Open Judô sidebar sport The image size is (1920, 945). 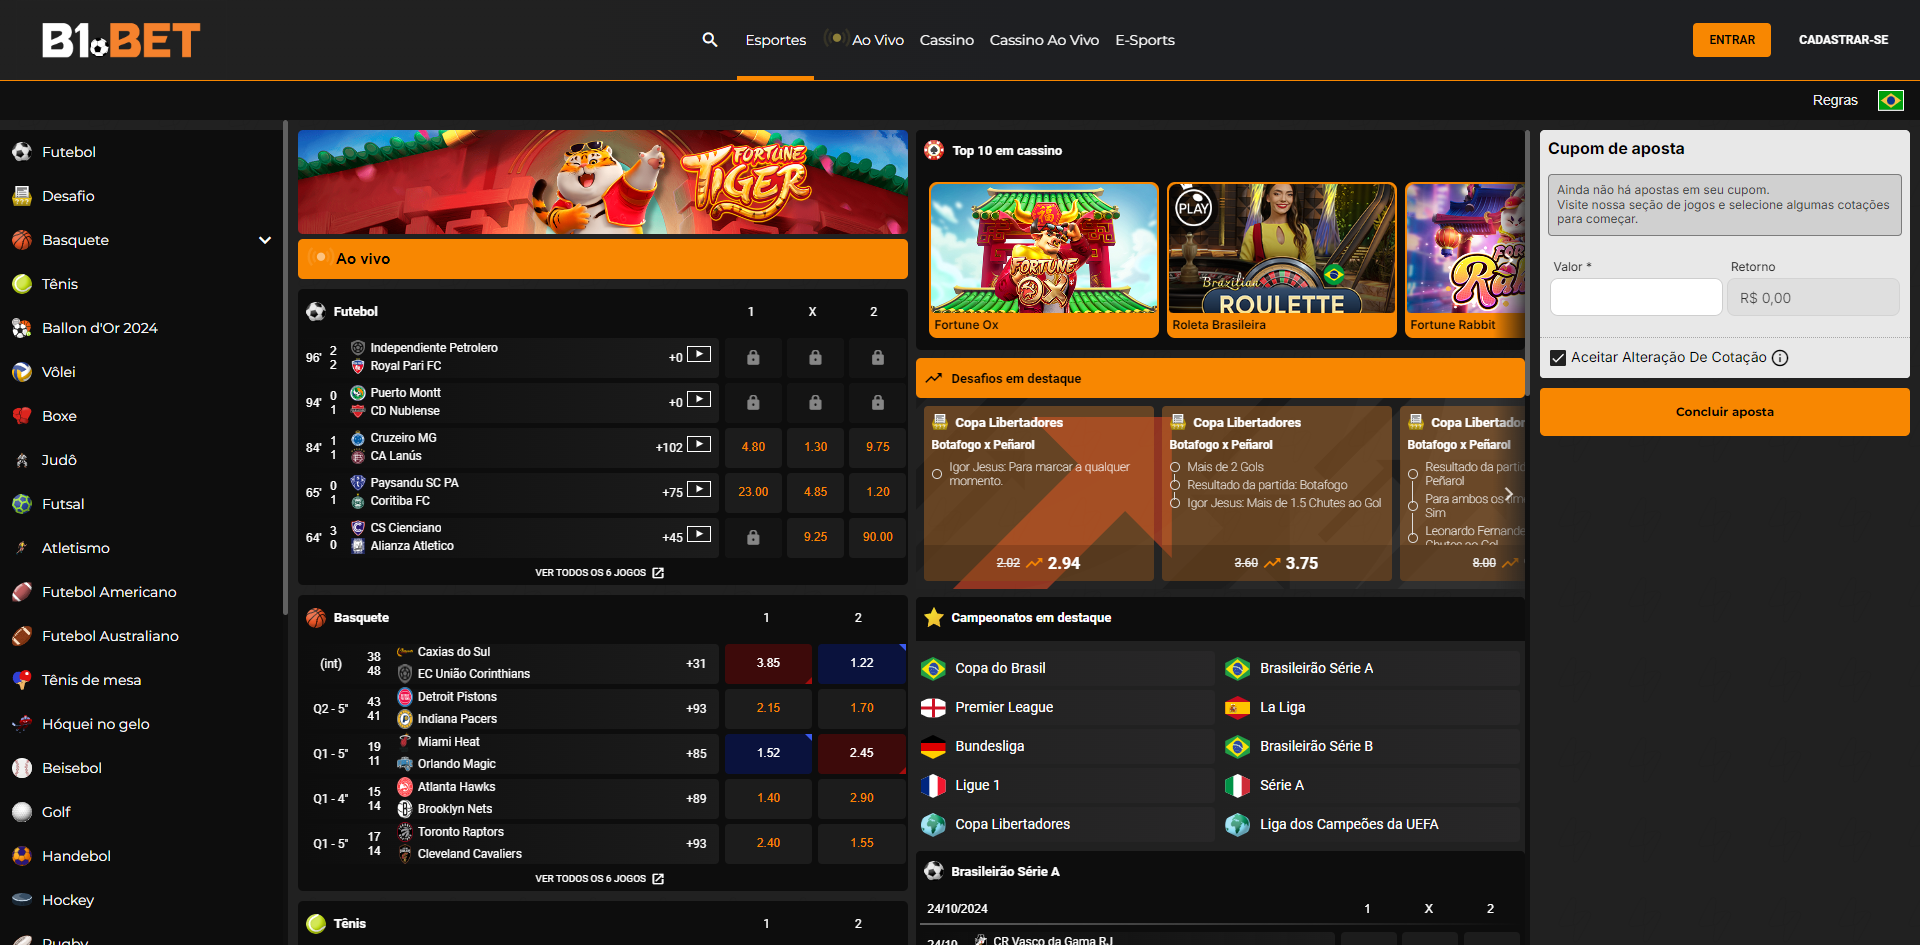click(59, 460)
